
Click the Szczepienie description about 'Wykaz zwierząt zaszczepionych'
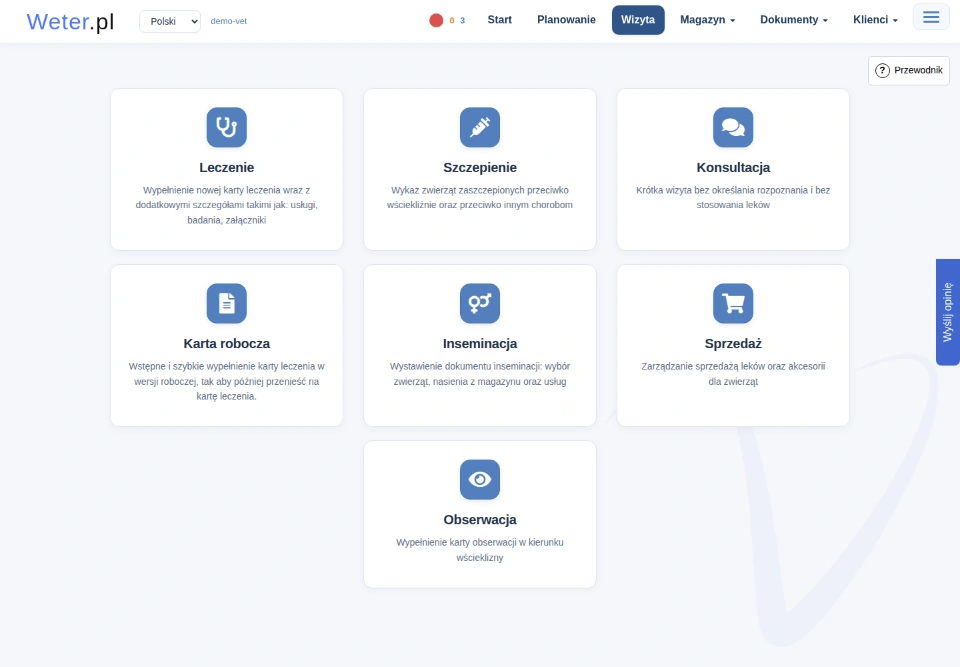click(x=480, y=198)
